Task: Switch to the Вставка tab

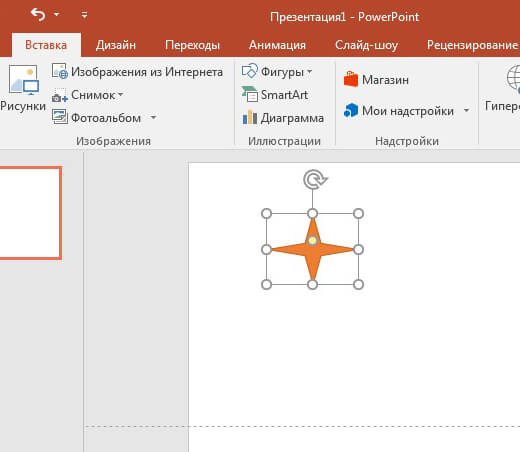Action: click(46, 45)
